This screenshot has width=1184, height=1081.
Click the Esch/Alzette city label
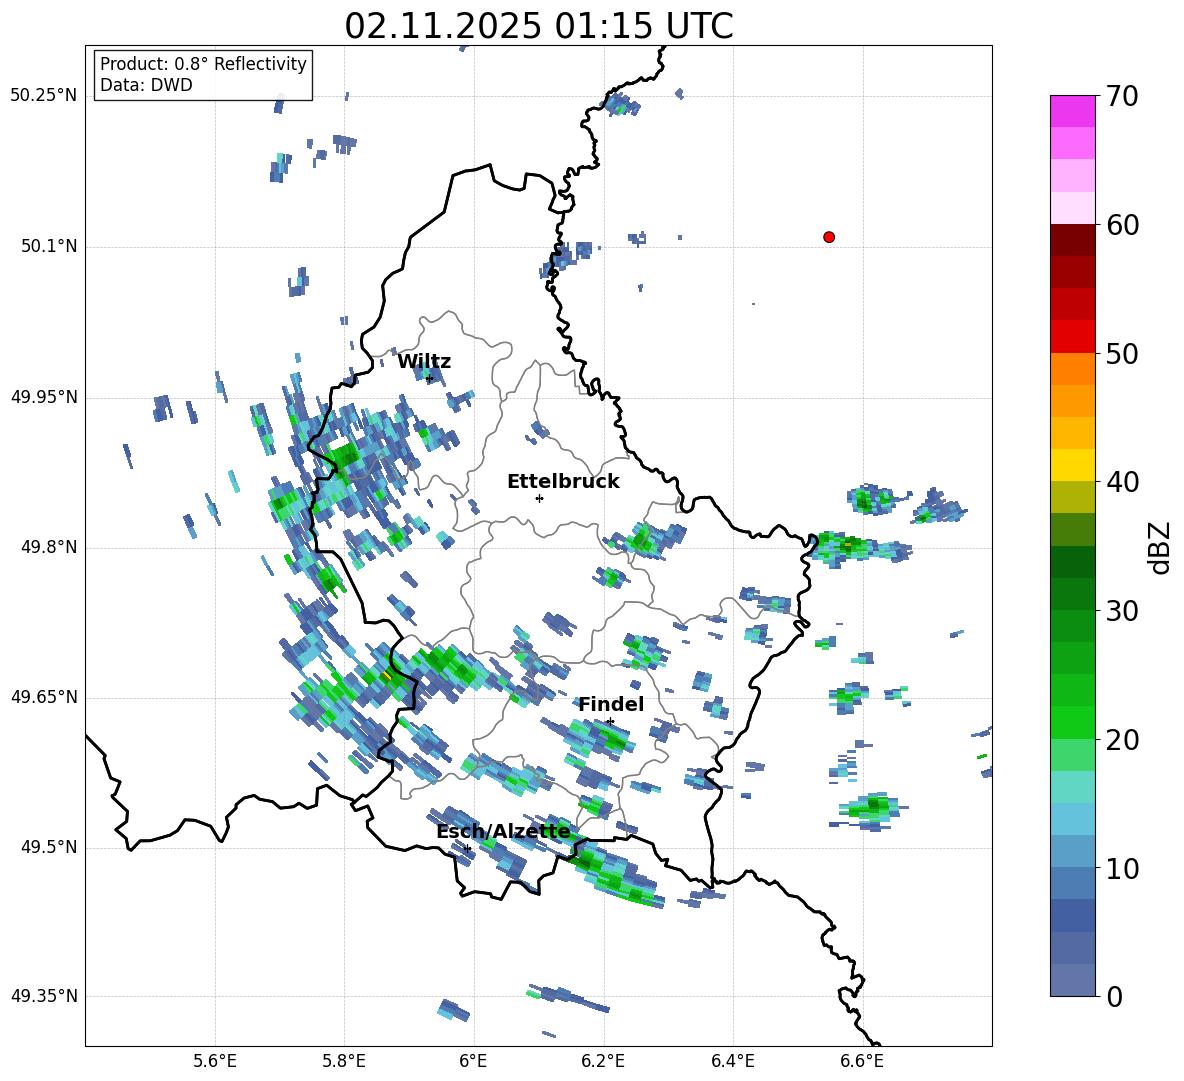pos(503,832)
